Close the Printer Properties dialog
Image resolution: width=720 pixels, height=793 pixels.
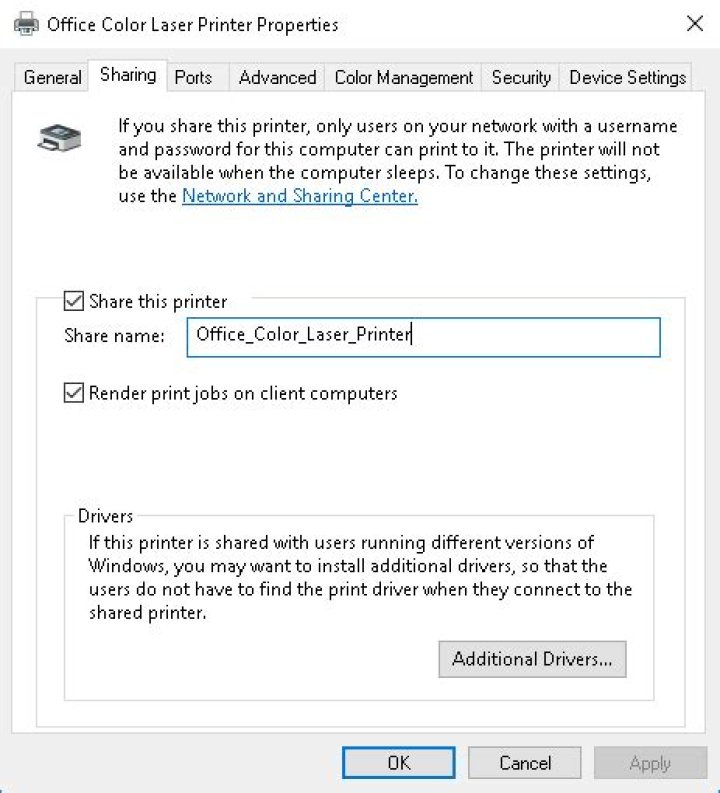coord(694,24)
